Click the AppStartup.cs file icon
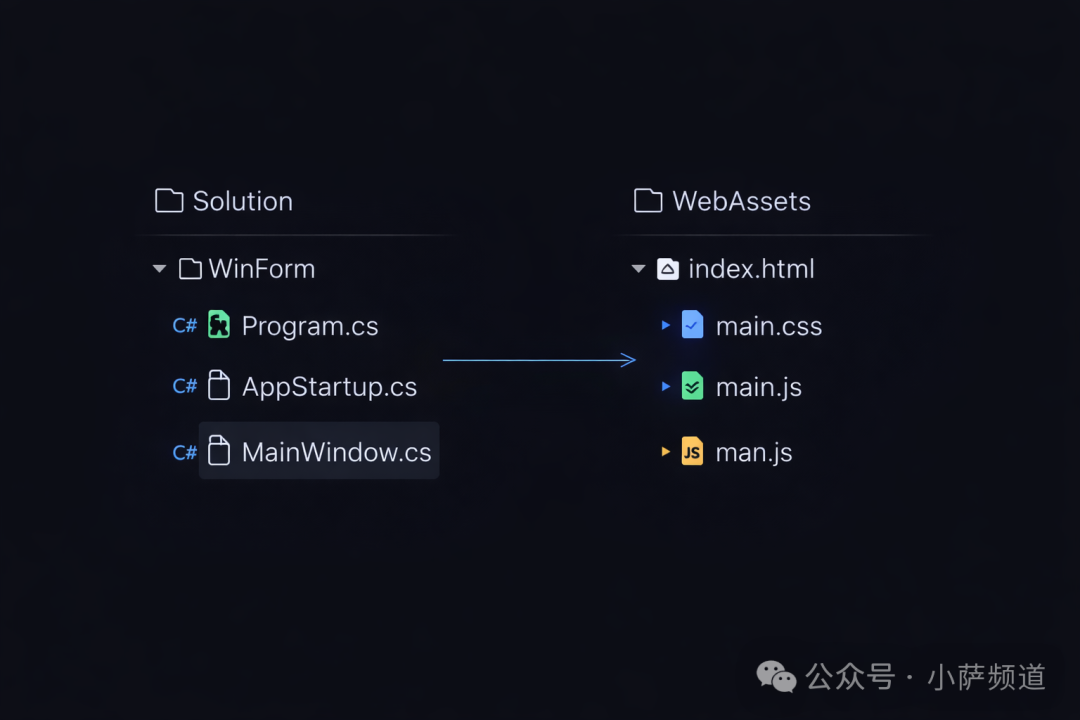 coord(218,386)
